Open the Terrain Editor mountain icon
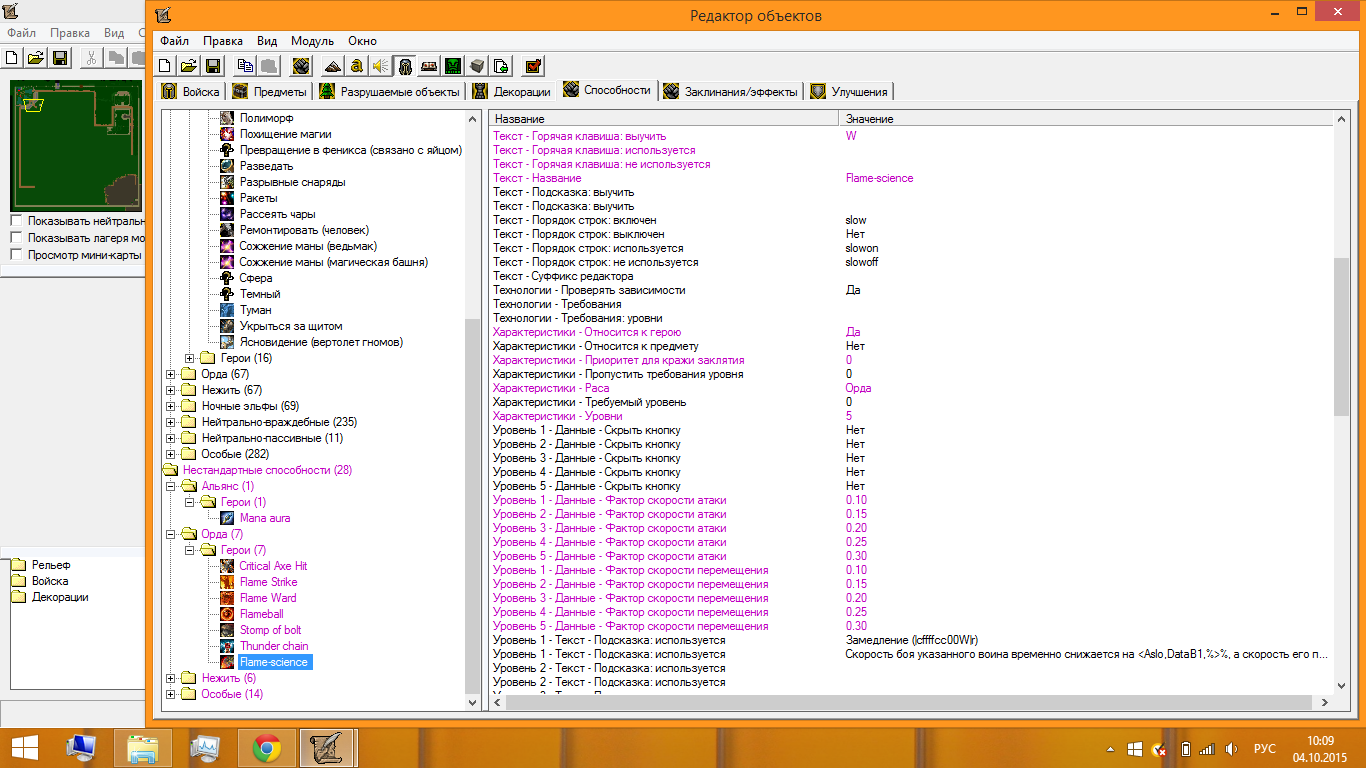Viewport: 1366px width, 768px height. [x=333, y=66]
